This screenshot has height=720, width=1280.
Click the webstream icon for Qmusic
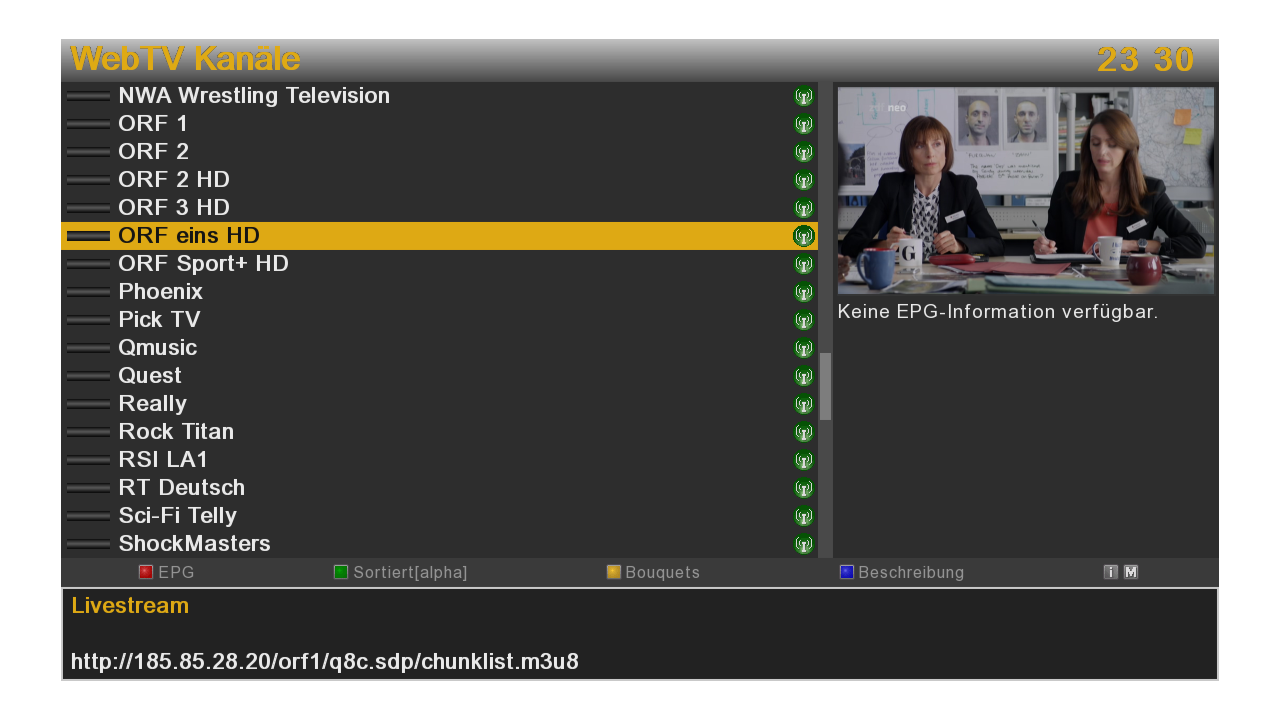click(x=803, y=349)
